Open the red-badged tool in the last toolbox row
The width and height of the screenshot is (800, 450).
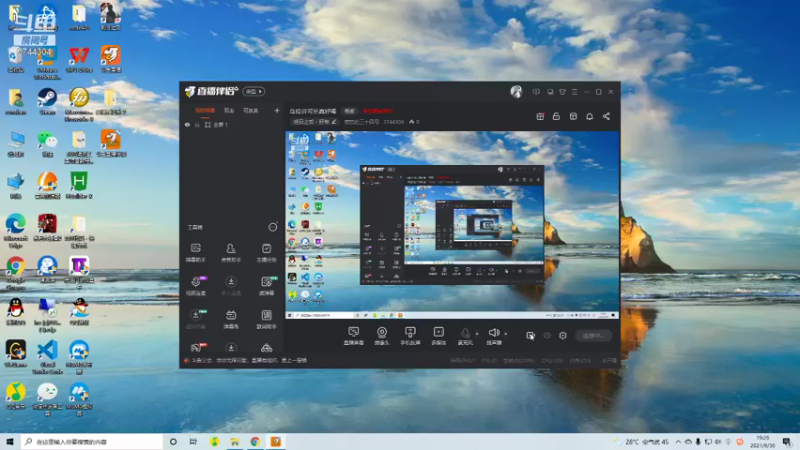pyautogui.click(x=196, y=348)
